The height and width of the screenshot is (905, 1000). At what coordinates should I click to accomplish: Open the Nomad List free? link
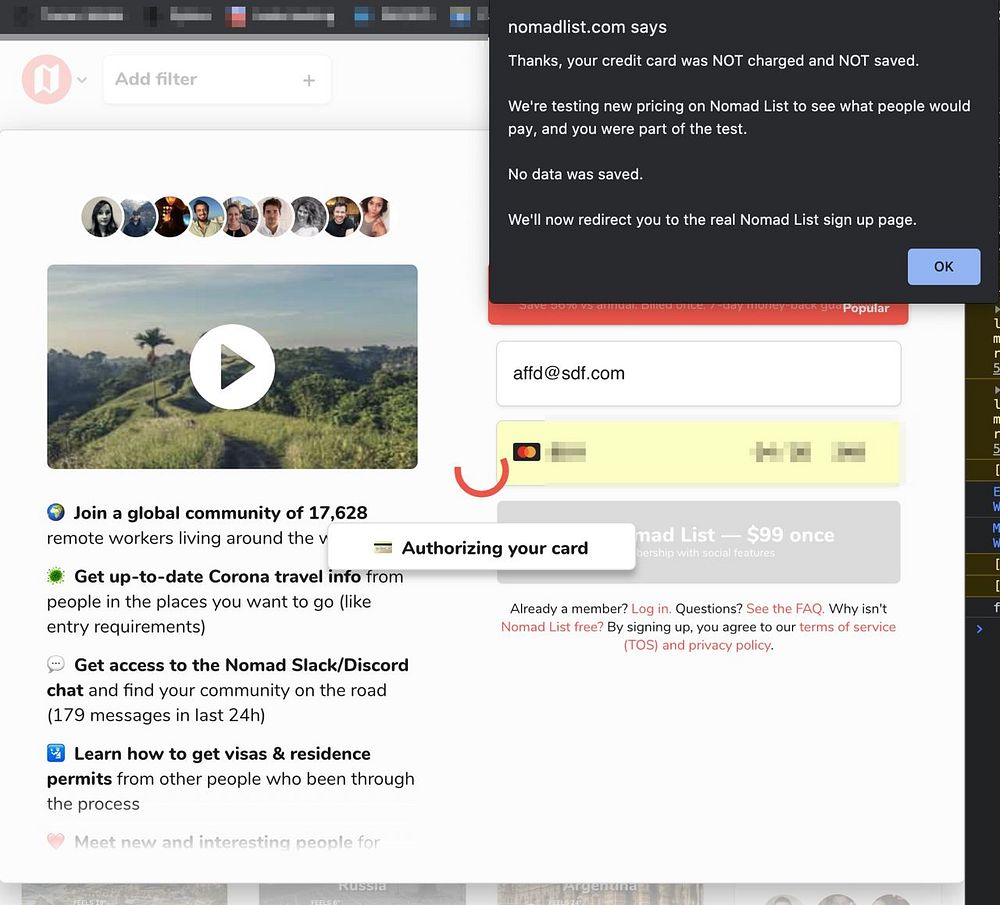[x=552, y=627]
